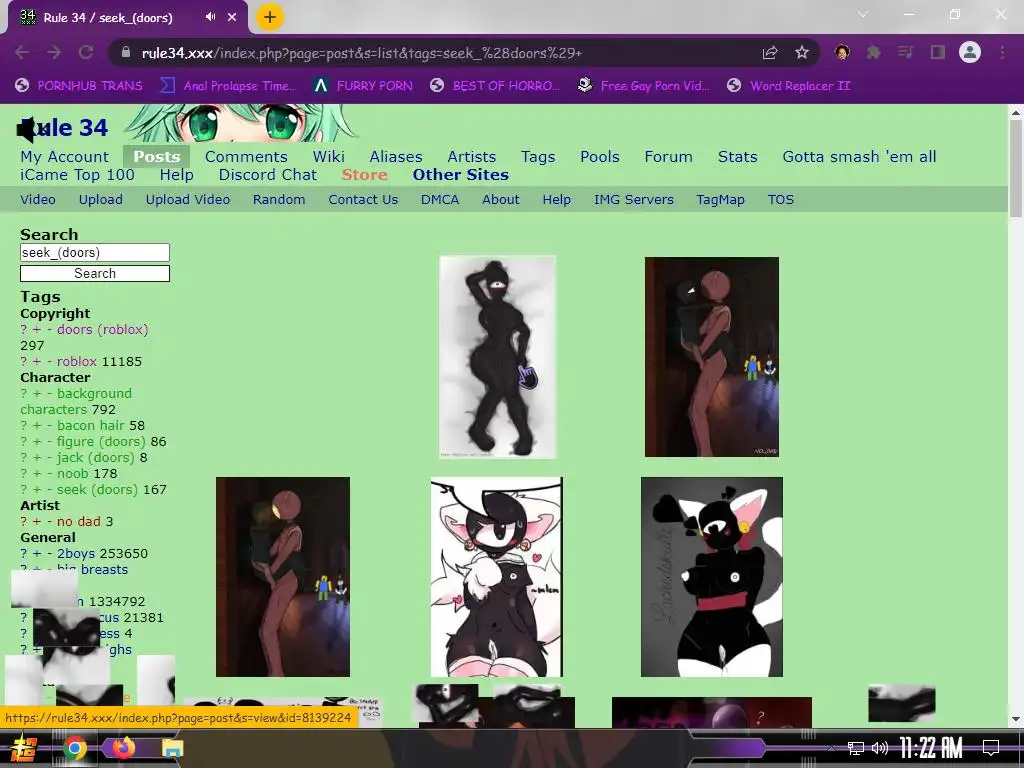Open the My Account menu item

[x=64, y=157]
